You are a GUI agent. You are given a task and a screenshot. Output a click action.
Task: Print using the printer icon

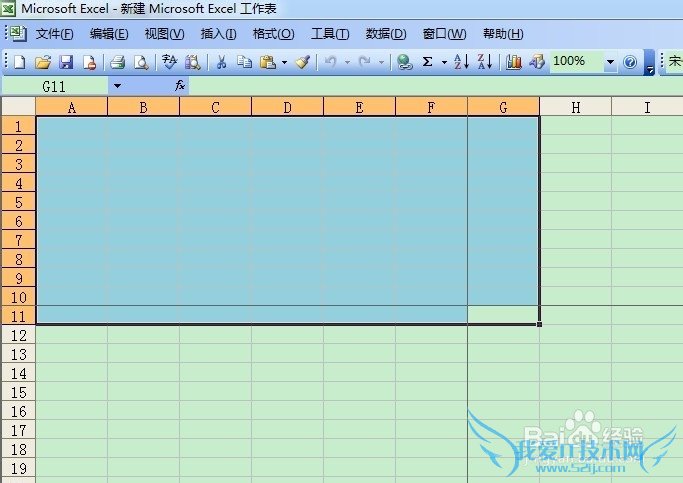118,62
